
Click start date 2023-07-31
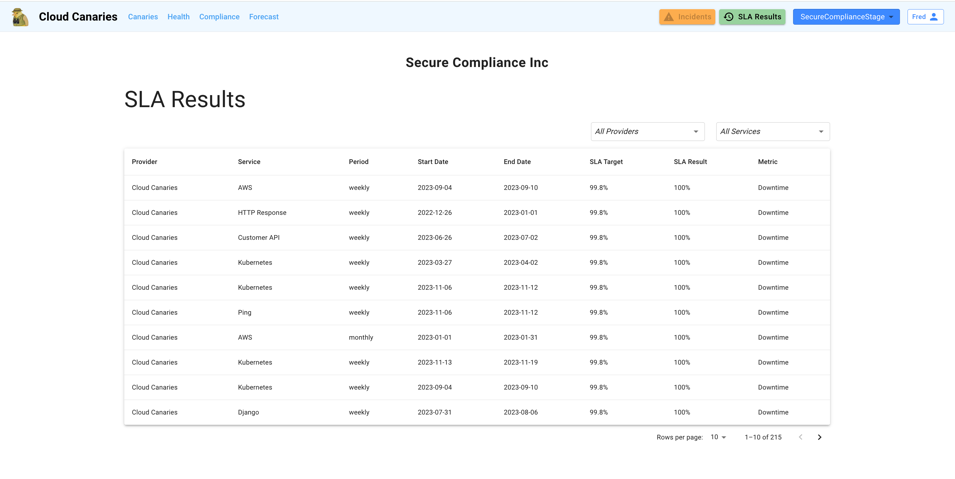pyautogui.click(x=435, y=413)
